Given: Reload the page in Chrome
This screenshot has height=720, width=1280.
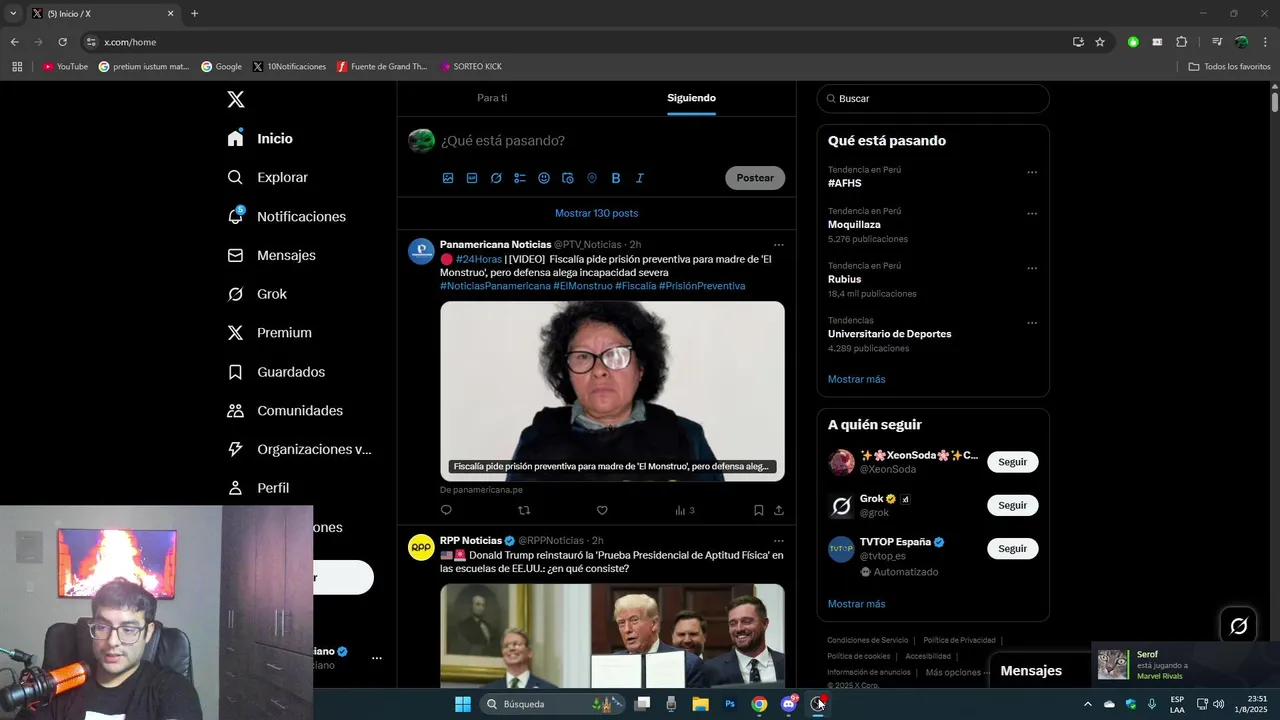Looking at the screenshot, I should (x=62, y=42).
